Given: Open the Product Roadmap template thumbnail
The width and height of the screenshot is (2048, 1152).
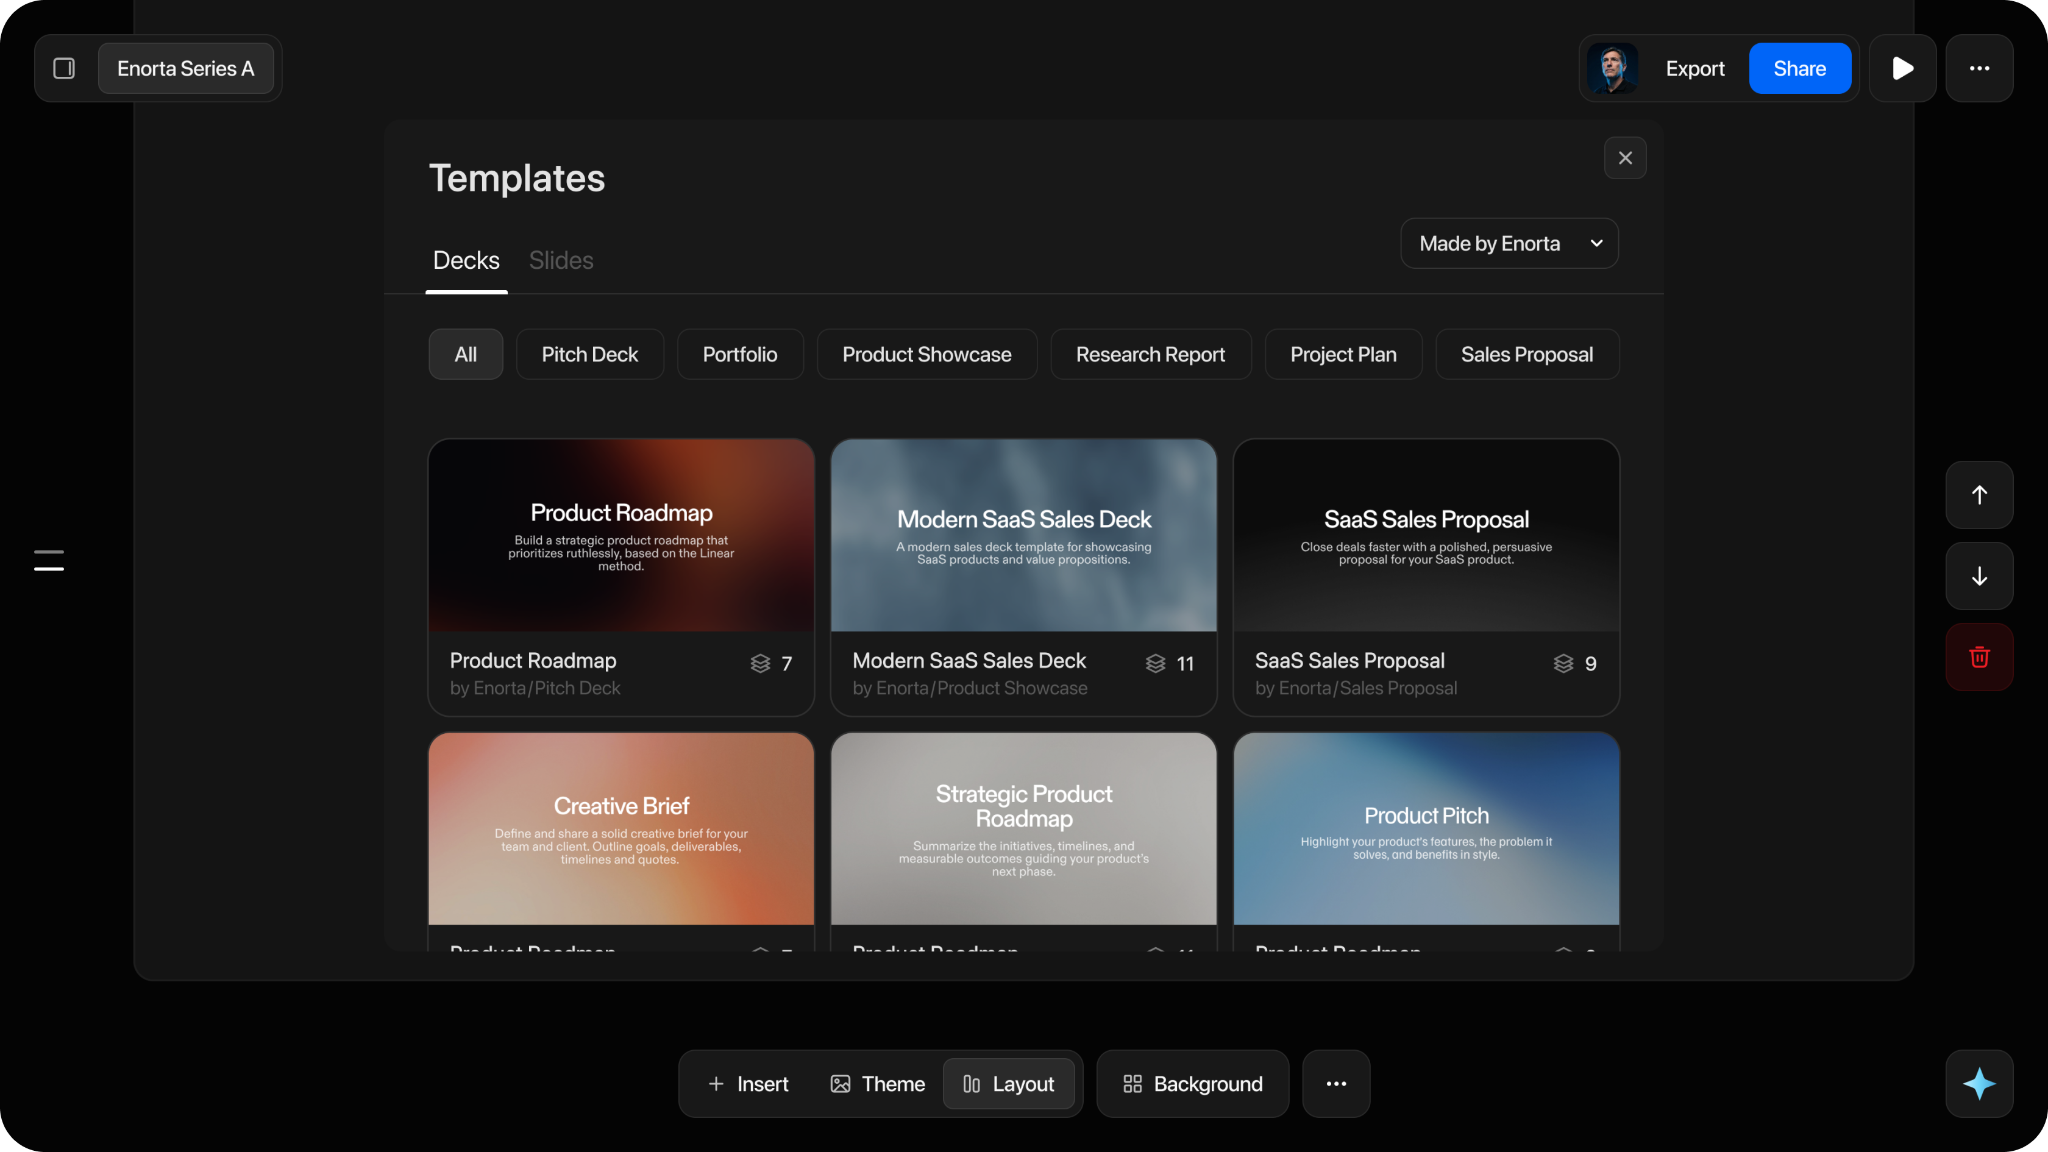Looking at the screenshot, I should pos(621,535).
